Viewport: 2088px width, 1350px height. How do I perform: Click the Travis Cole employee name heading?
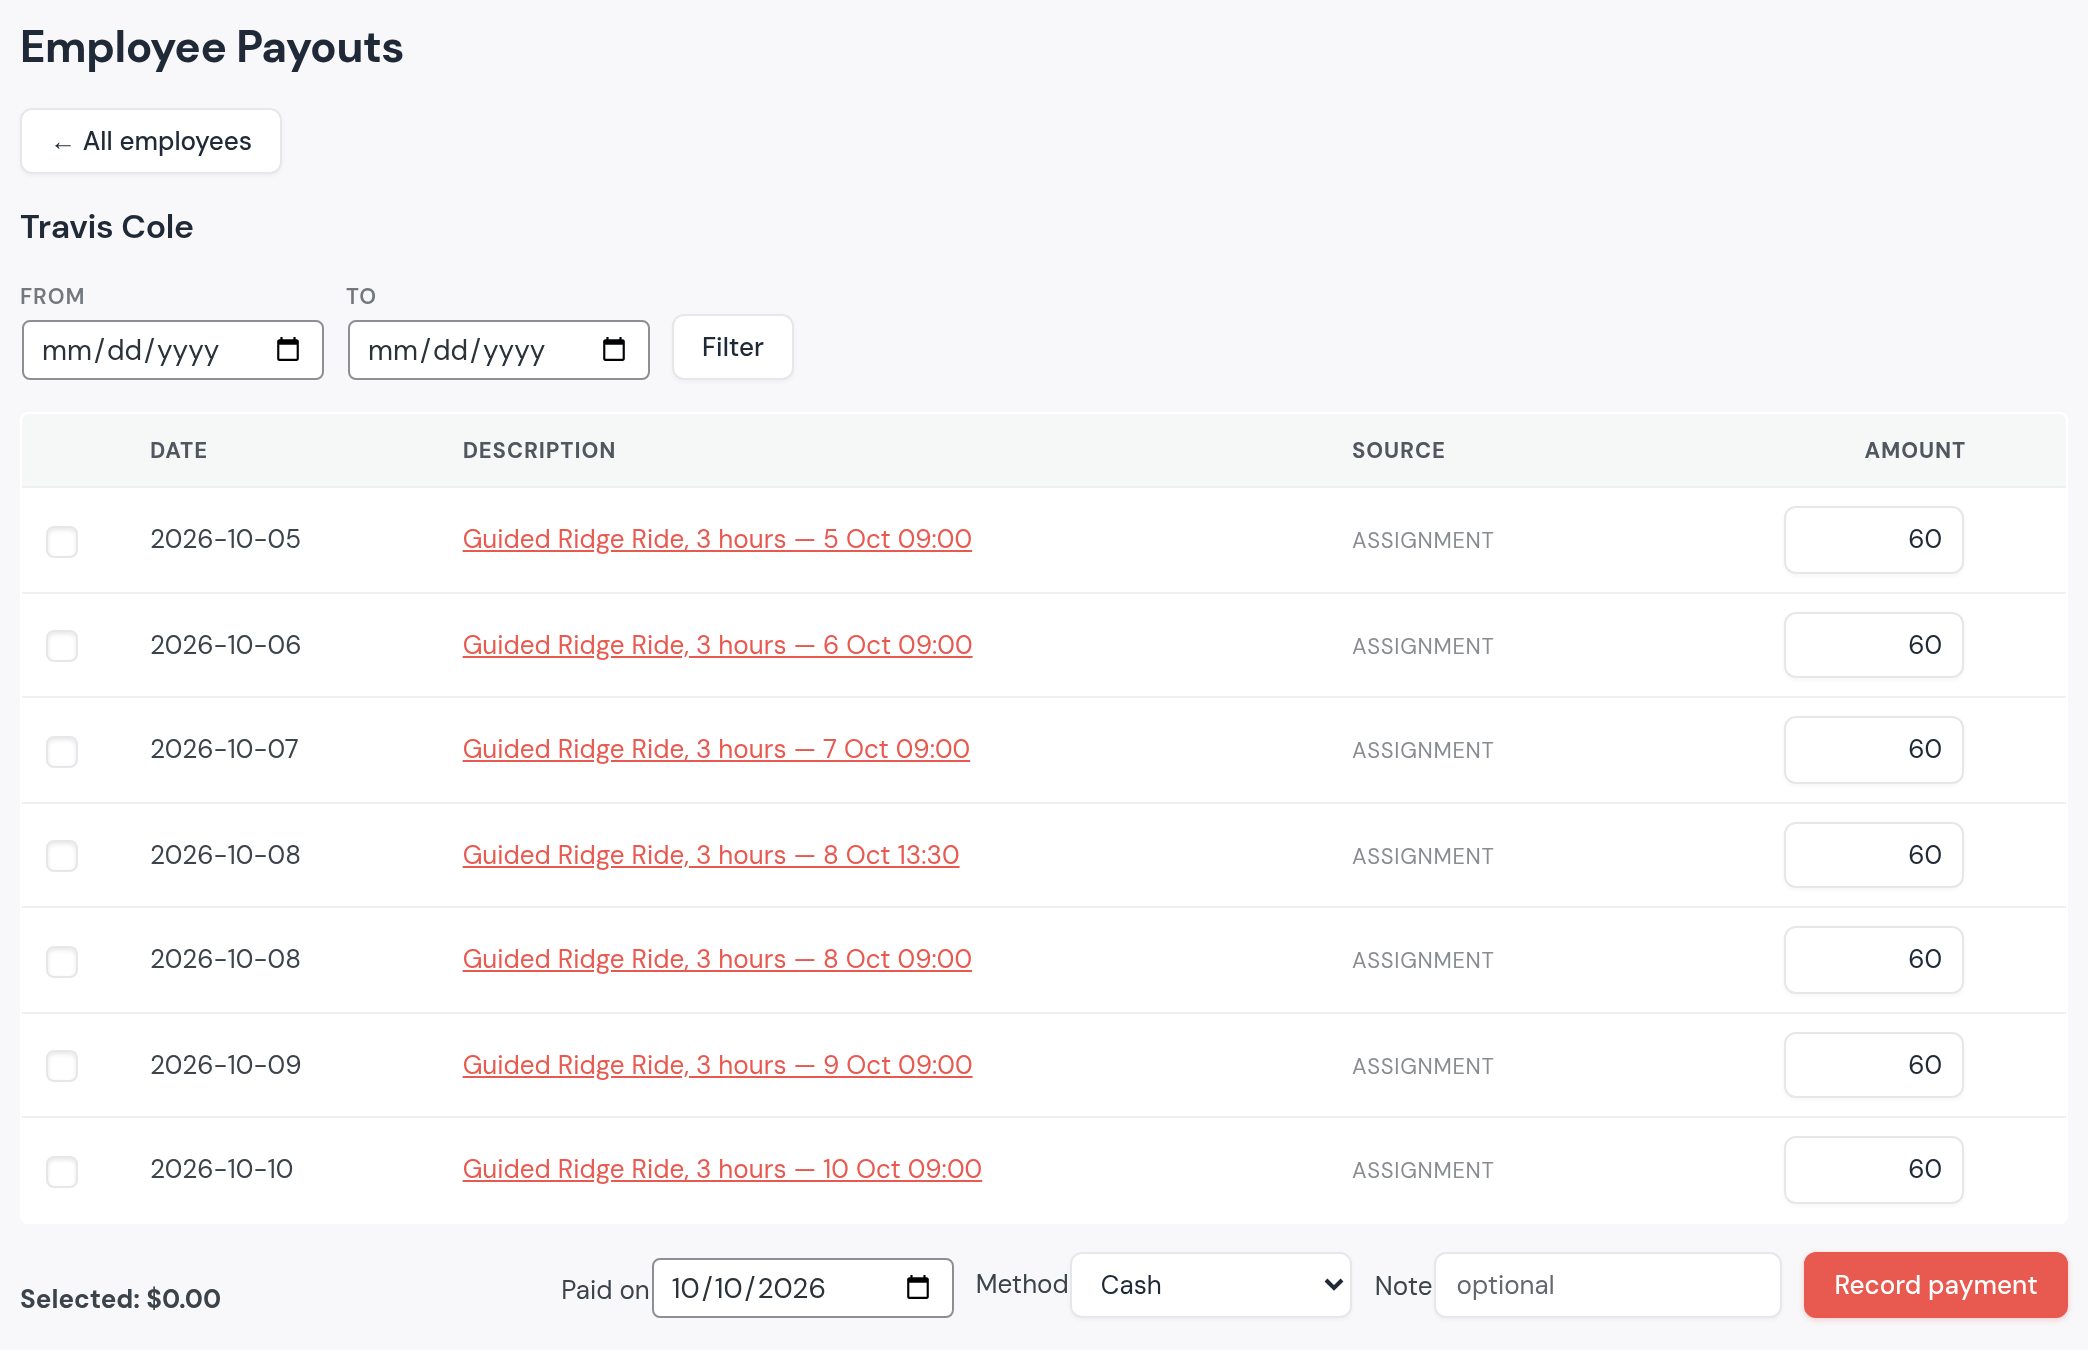click(x=107, y=227)
